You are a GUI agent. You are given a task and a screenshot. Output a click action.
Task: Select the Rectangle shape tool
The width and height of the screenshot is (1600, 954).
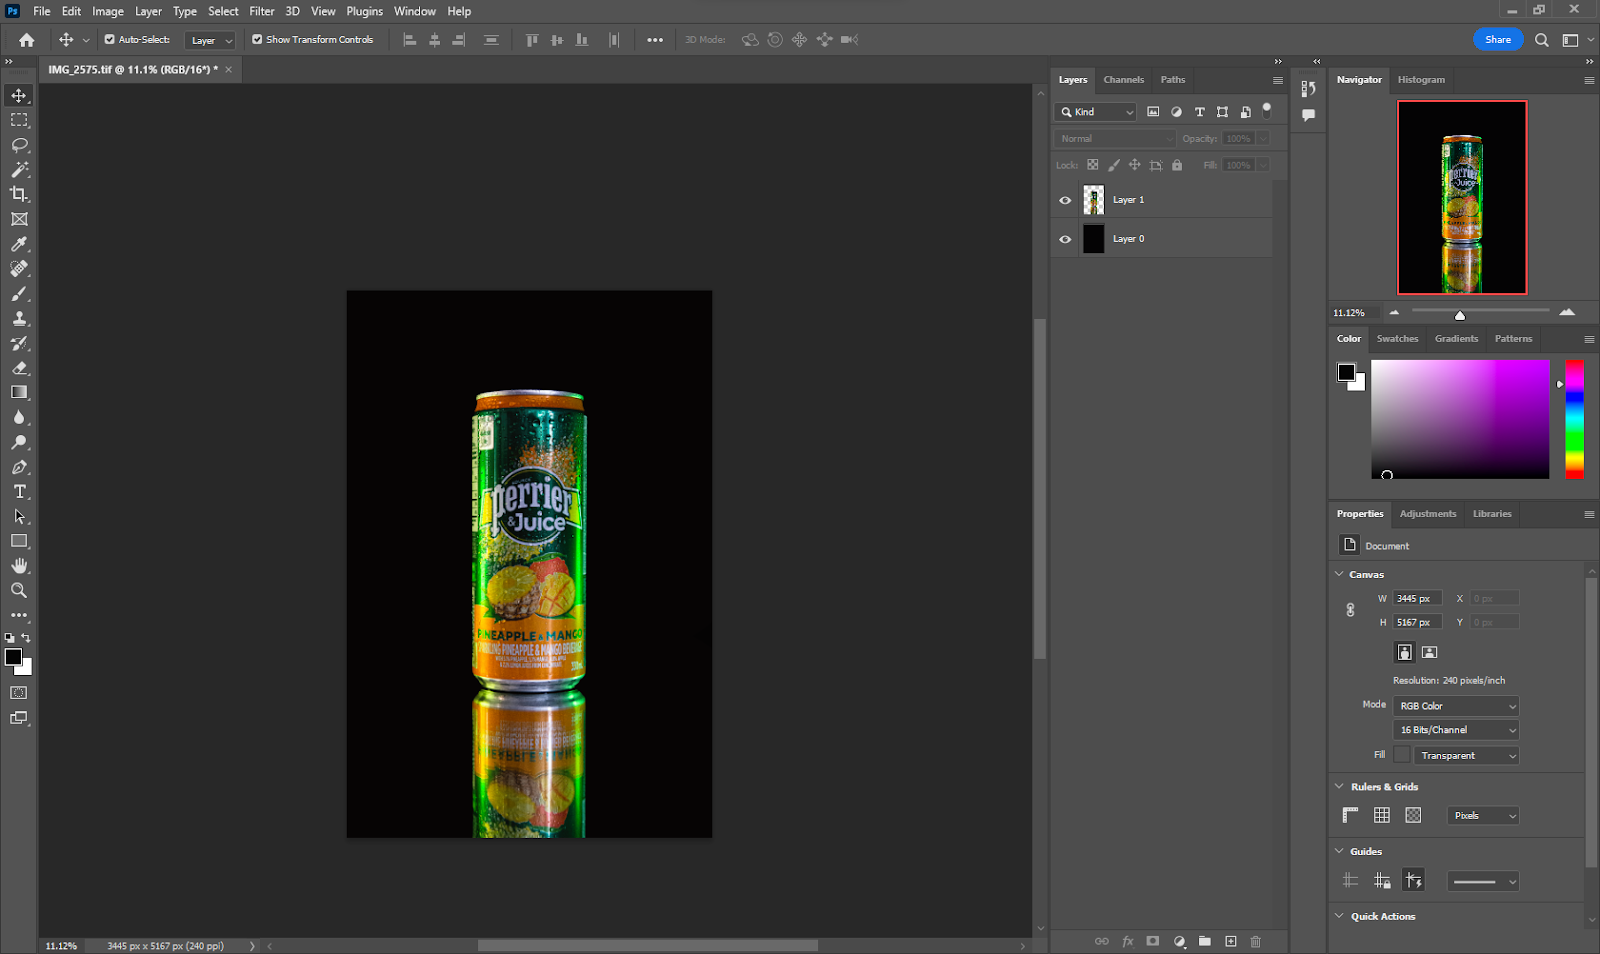pos(19,541)
